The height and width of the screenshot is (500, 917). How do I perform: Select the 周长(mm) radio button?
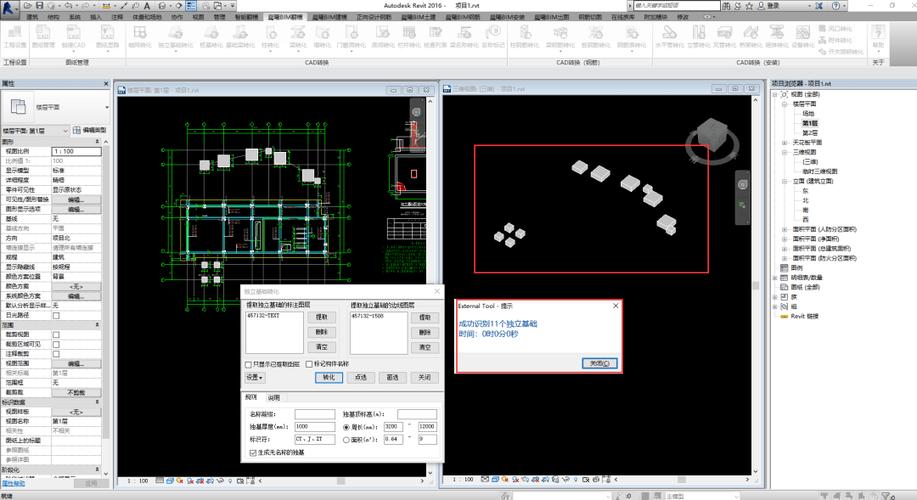tap(346, 427)
